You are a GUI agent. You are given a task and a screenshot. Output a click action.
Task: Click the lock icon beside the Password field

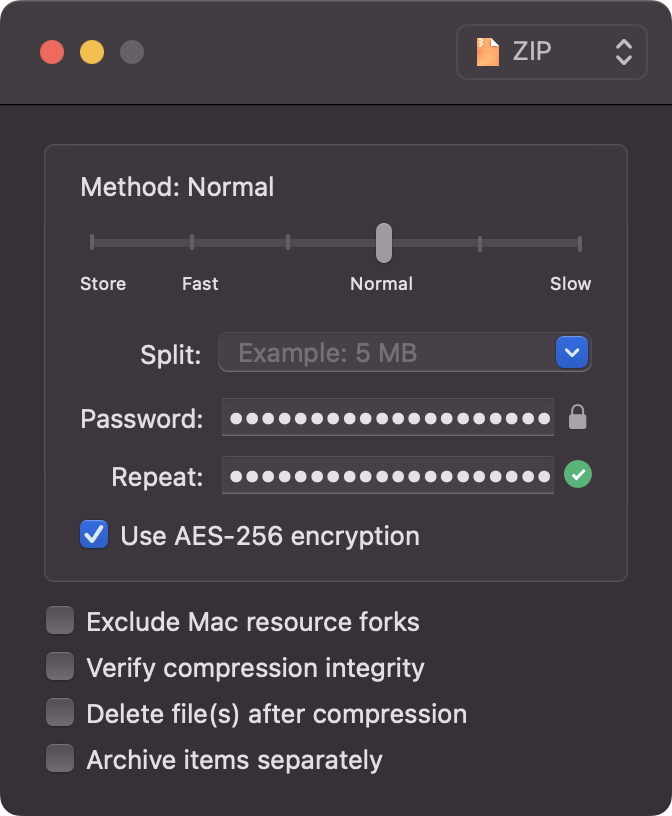[577, 417]
